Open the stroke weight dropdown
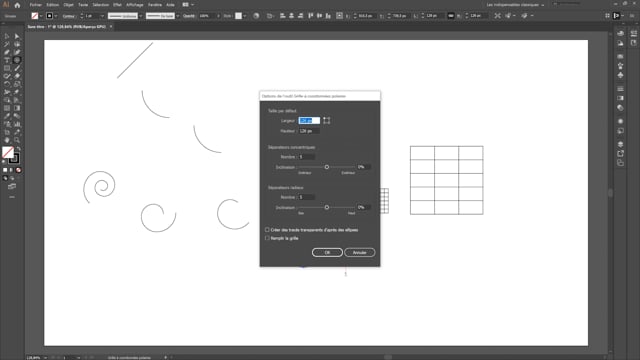Screen dimensions: 640x360 coord(102,16)
